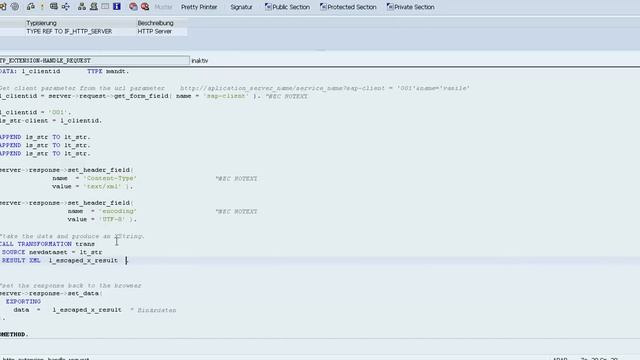Click the ls_str-client assignment line
The width and height of the screenshot is (640, 360).
[x=51, y=120]
